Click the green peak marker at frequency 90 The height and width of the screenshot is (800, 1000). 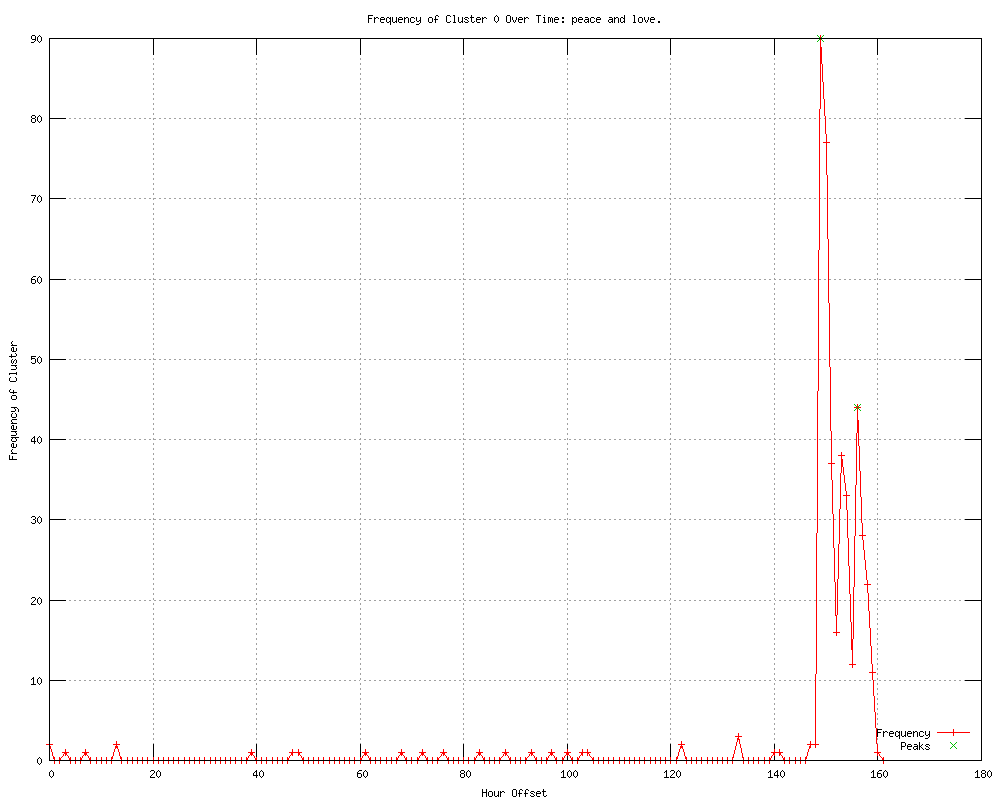pyautogui.click(x=820, y=39)
